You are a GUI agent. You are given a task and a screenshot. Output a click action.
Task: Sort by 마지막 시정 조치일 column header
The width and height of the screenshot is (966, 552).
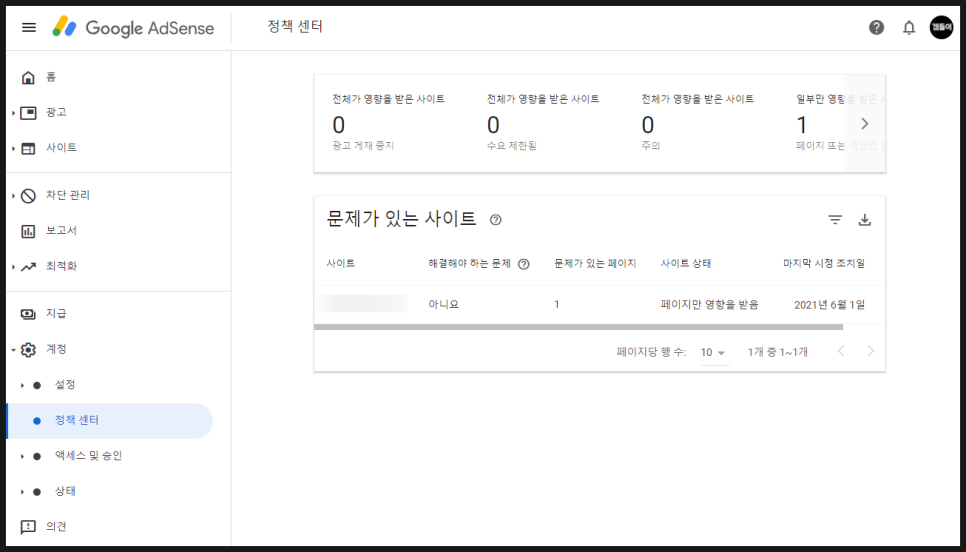pos(824,264)
